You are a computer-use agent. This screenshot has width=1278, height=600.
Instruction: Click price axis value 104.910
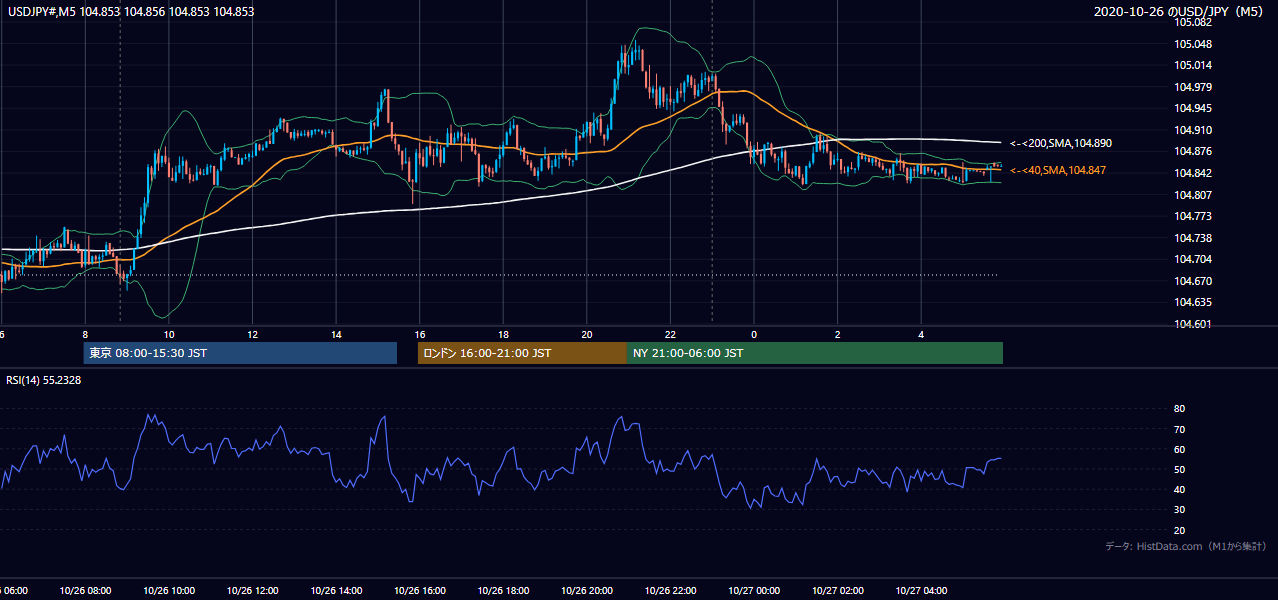pyautogui.click(x=1193, y=130)
